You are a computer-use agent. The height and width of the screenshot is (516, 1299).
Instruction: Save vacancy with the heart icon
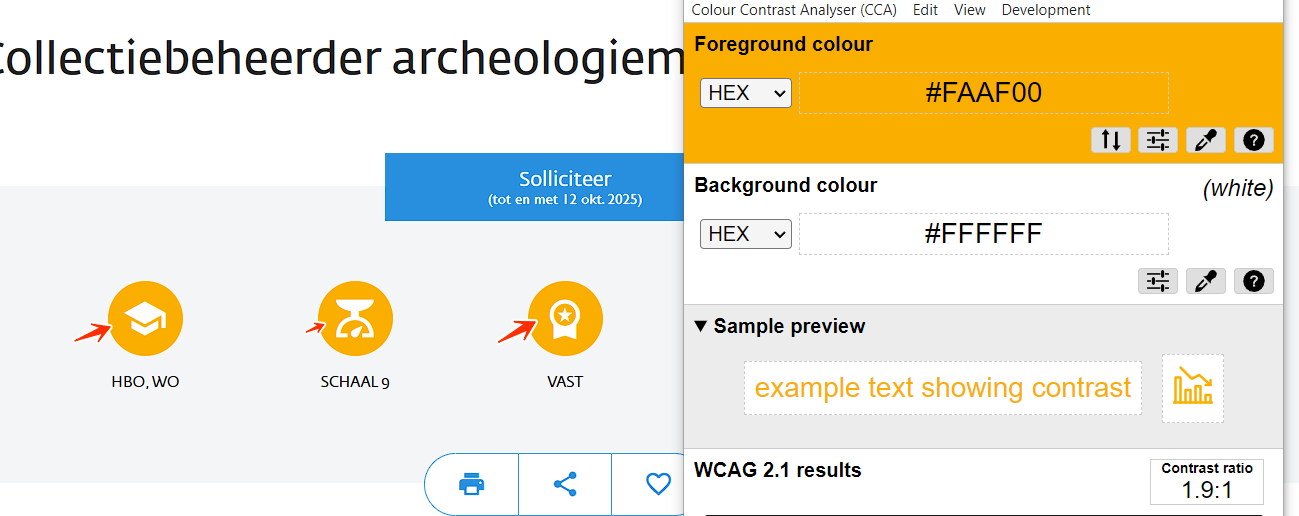click(x=657, y=485)
